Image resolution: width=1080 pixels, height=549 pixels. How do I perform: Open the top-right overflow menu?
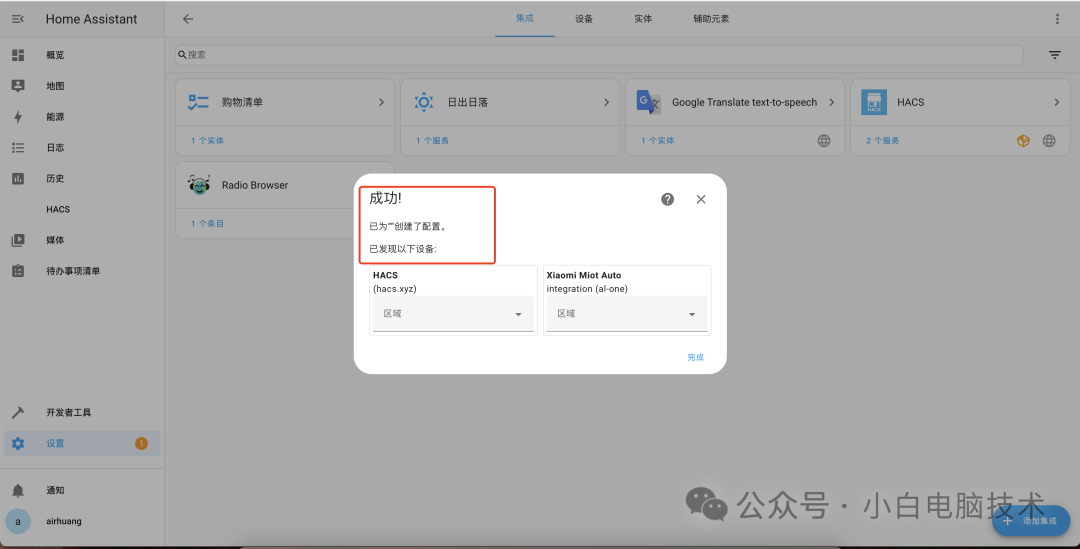click(1057, 19)
